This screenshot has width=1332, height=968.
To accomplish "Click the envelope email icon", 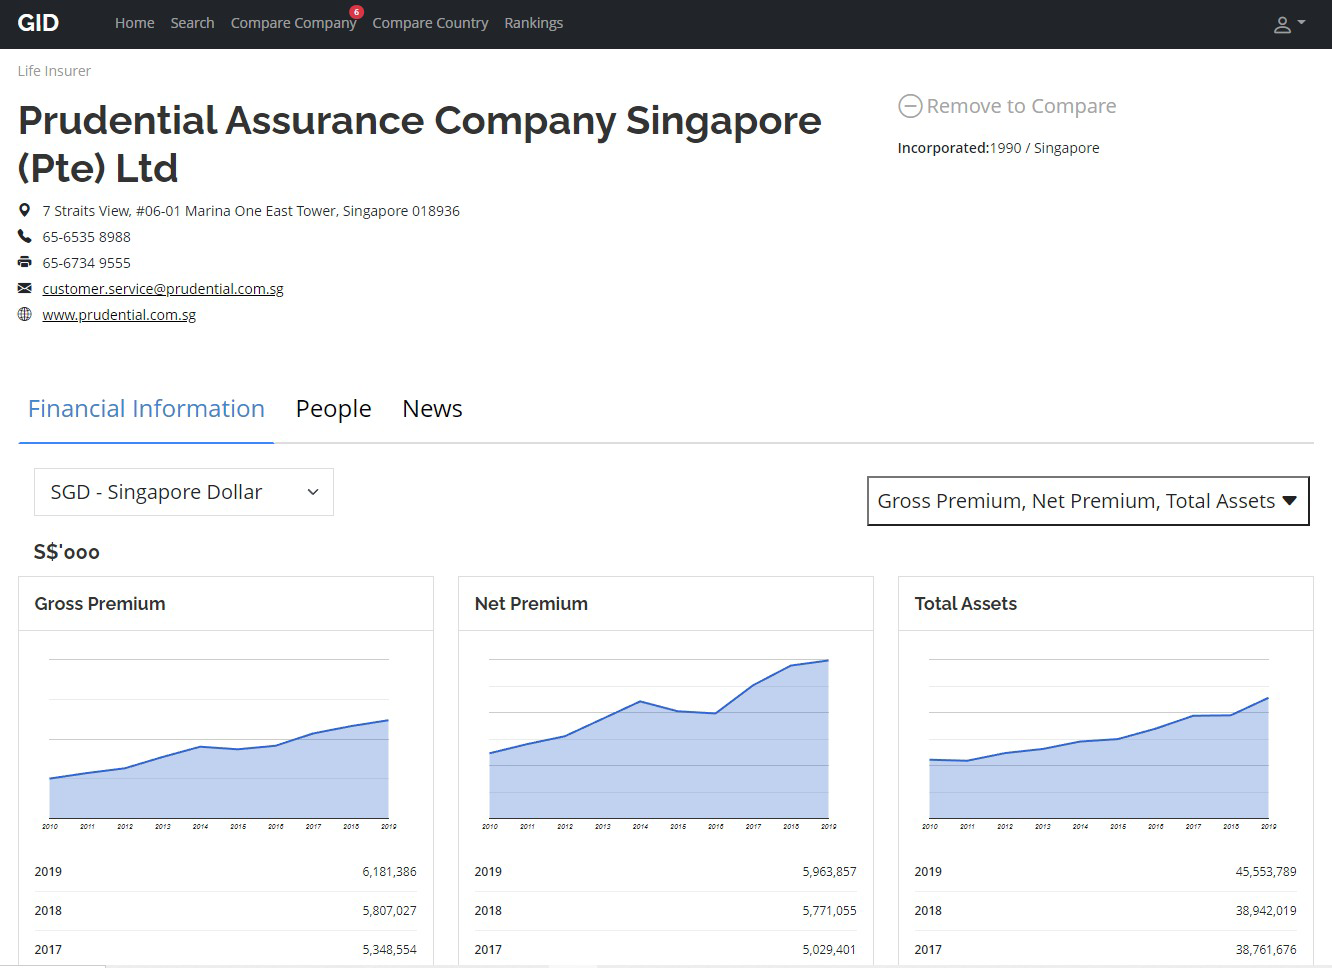I will pyautogui.click(x=25, y=288).
